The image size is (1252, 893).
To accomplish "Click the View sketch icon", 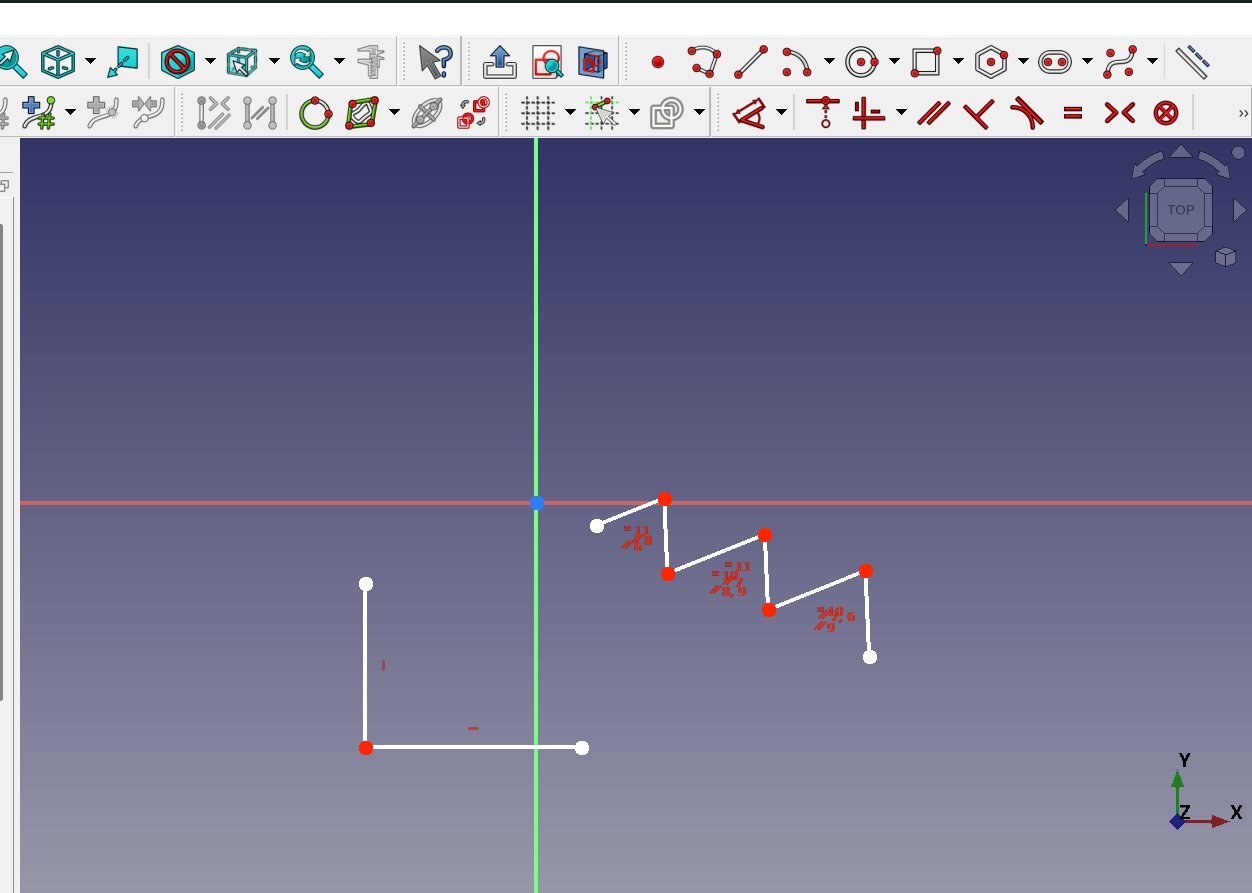I will [547, 62].
